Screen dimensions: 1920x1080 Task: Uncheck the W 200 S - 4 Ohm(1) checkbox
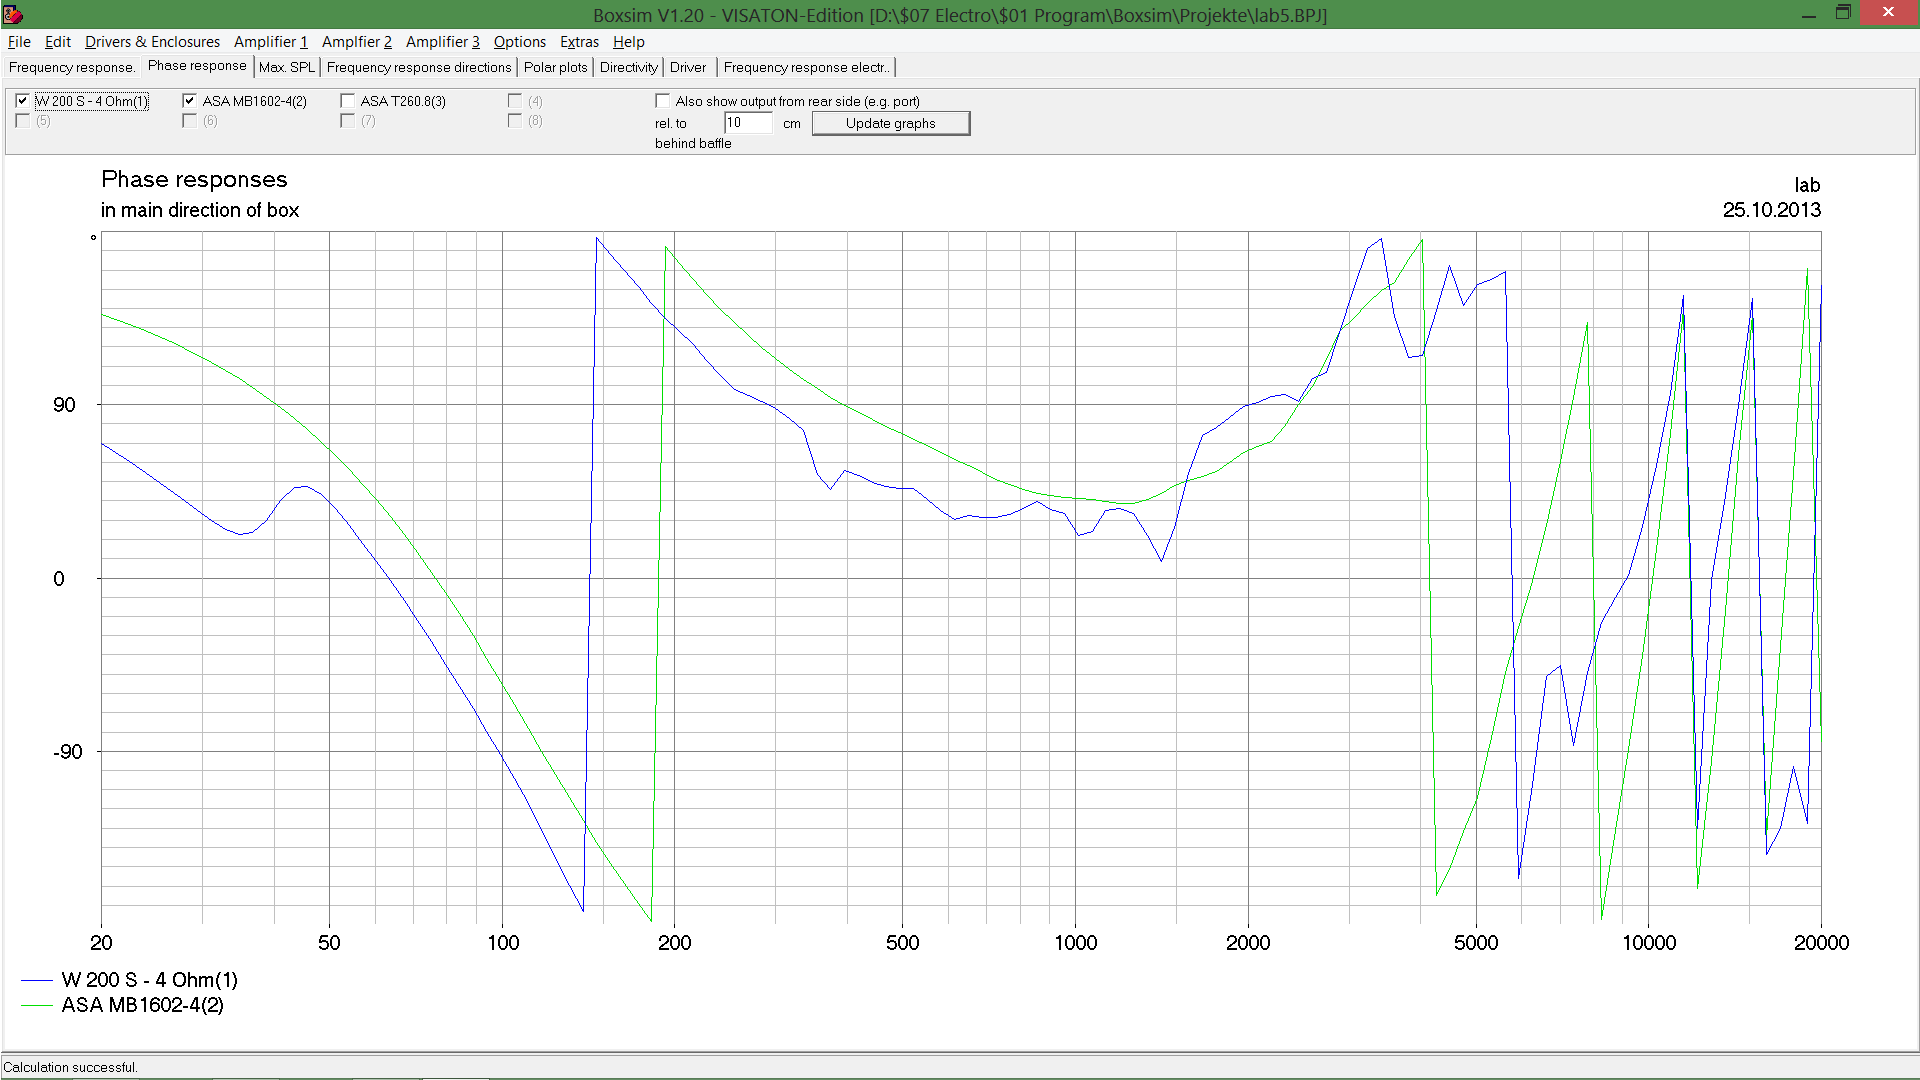tap(22, 101)
